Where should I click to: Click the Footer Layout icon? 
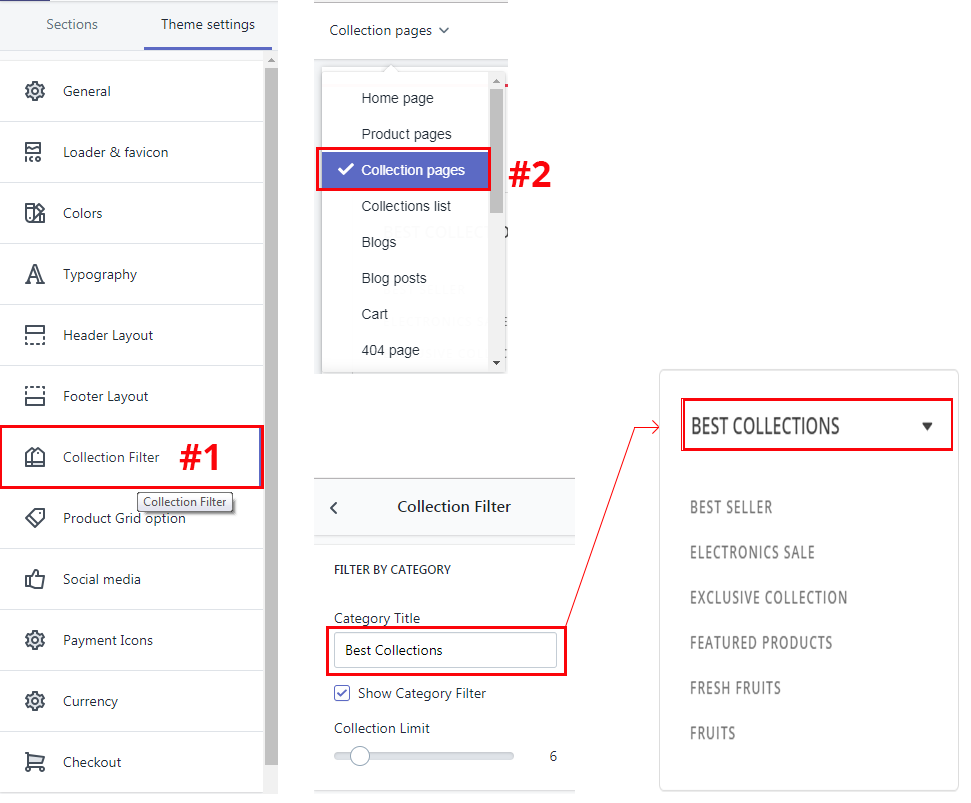[35, 396]
